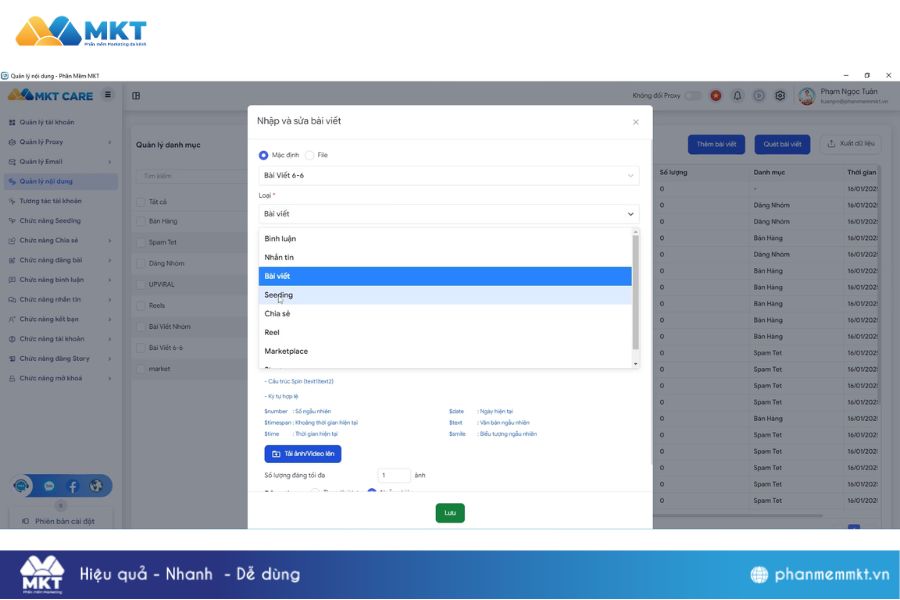The height and width of the screenshot is (600, 900).
Task: Click the Tải ảnh/Video lên button
Action: tap(302, 453)
